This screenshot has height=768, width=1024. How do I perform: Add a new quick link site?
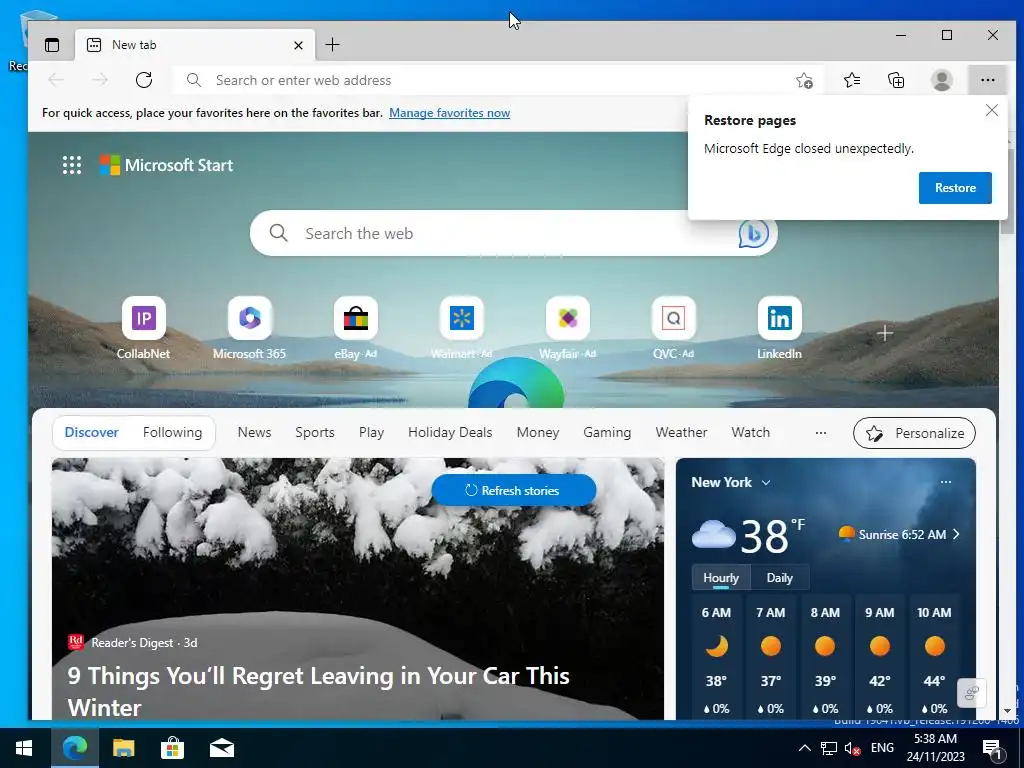tap(885, 333)
